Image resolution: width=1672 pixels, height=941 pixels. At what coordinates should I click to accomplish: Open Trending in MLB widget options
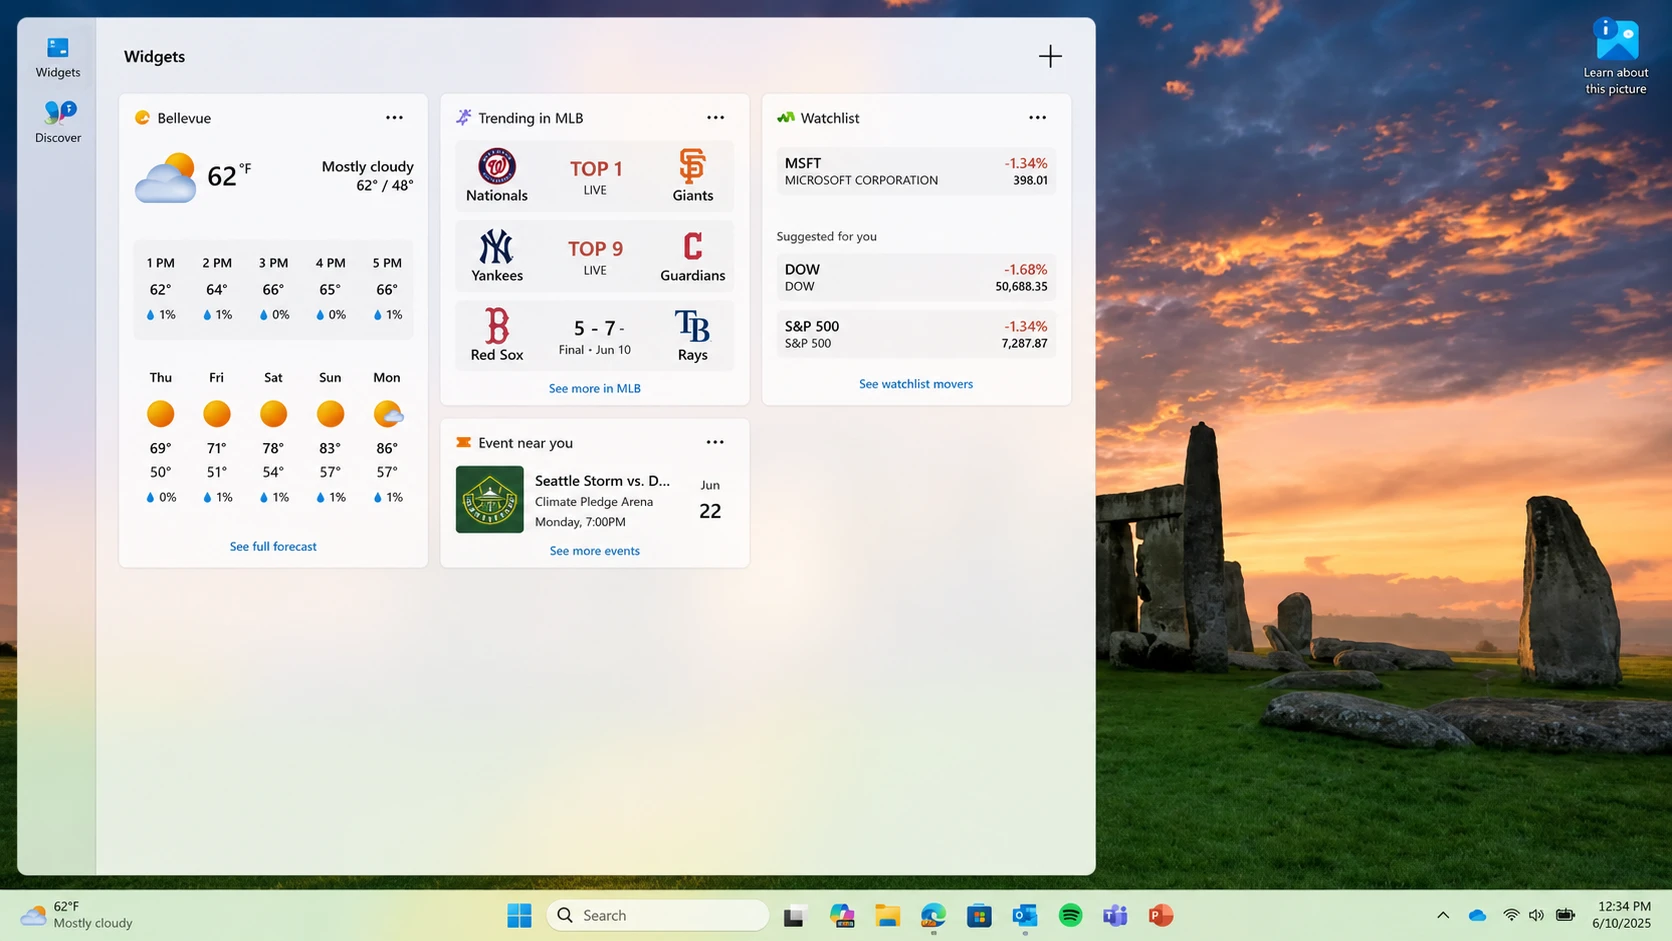tap(715, 117)
